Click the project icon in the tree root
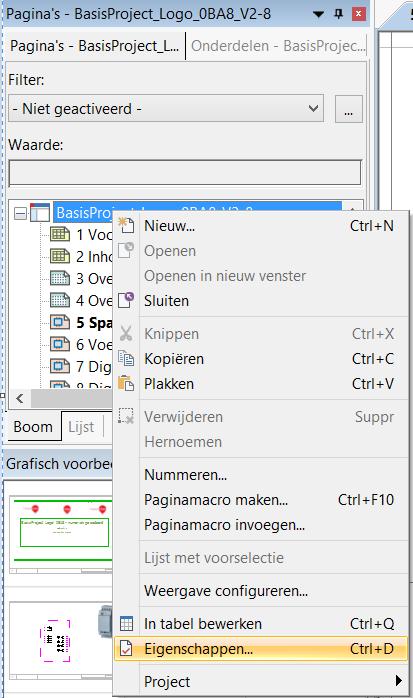Screen dimensions: 413x698 [x=40, y=213]
